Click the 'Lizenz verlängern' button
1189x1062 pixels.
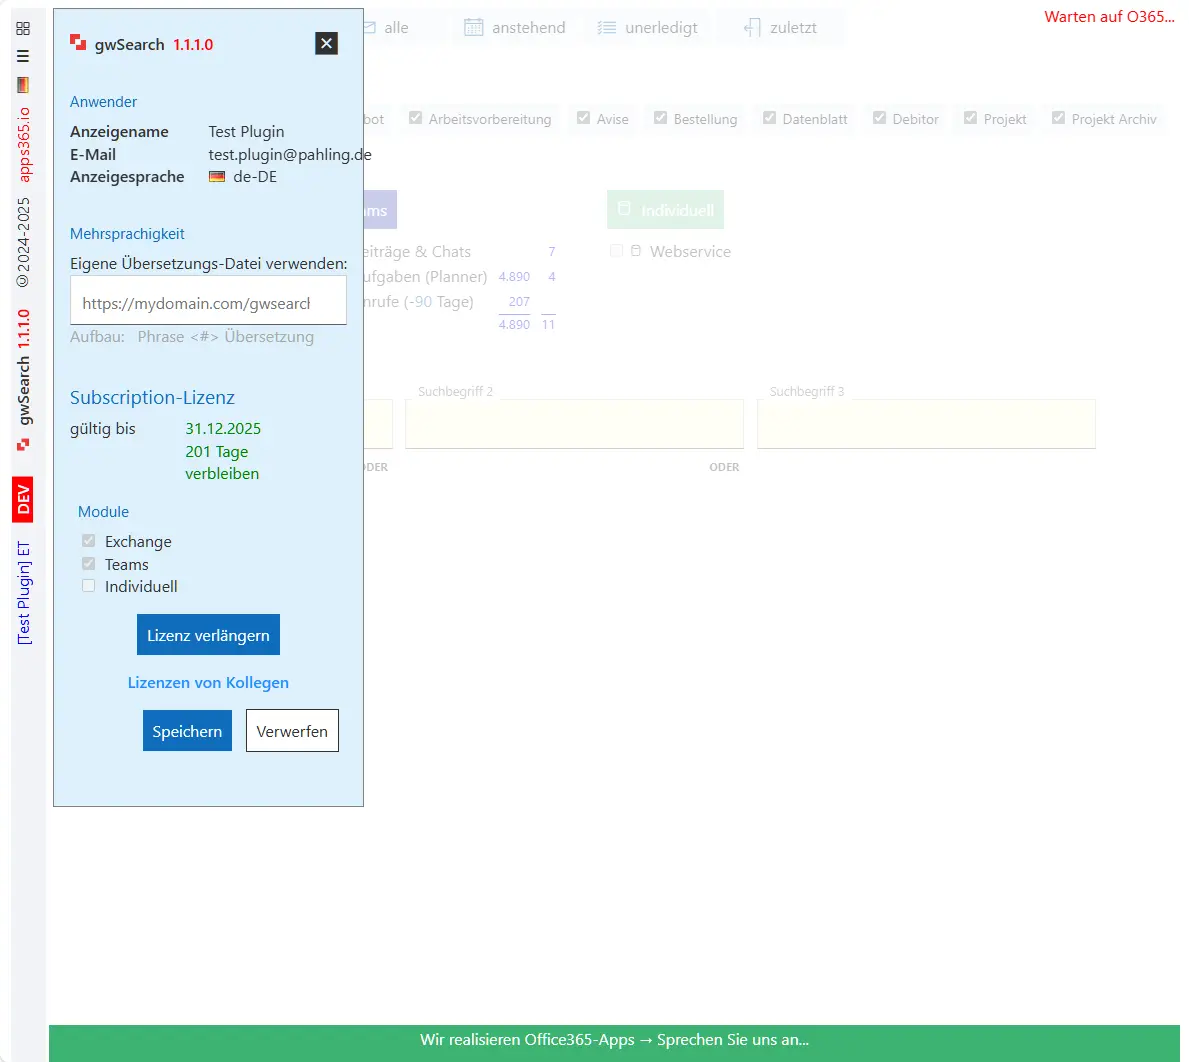point(208,634)
